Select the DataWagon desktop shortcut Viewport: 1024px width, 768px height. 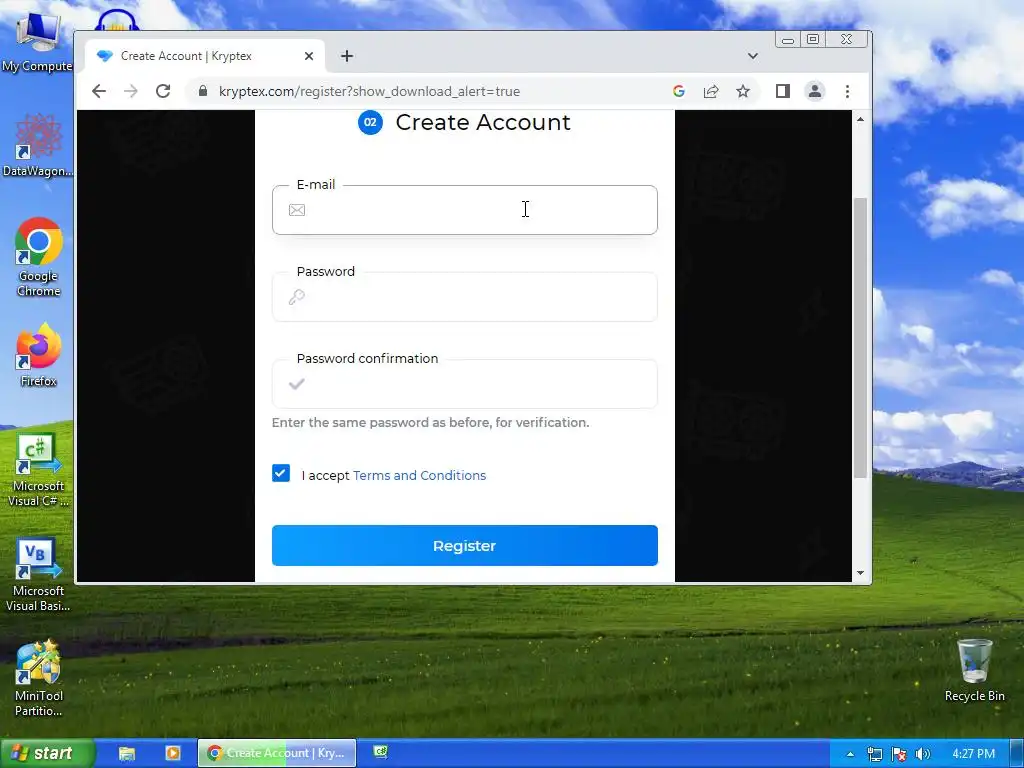[38, 145]
